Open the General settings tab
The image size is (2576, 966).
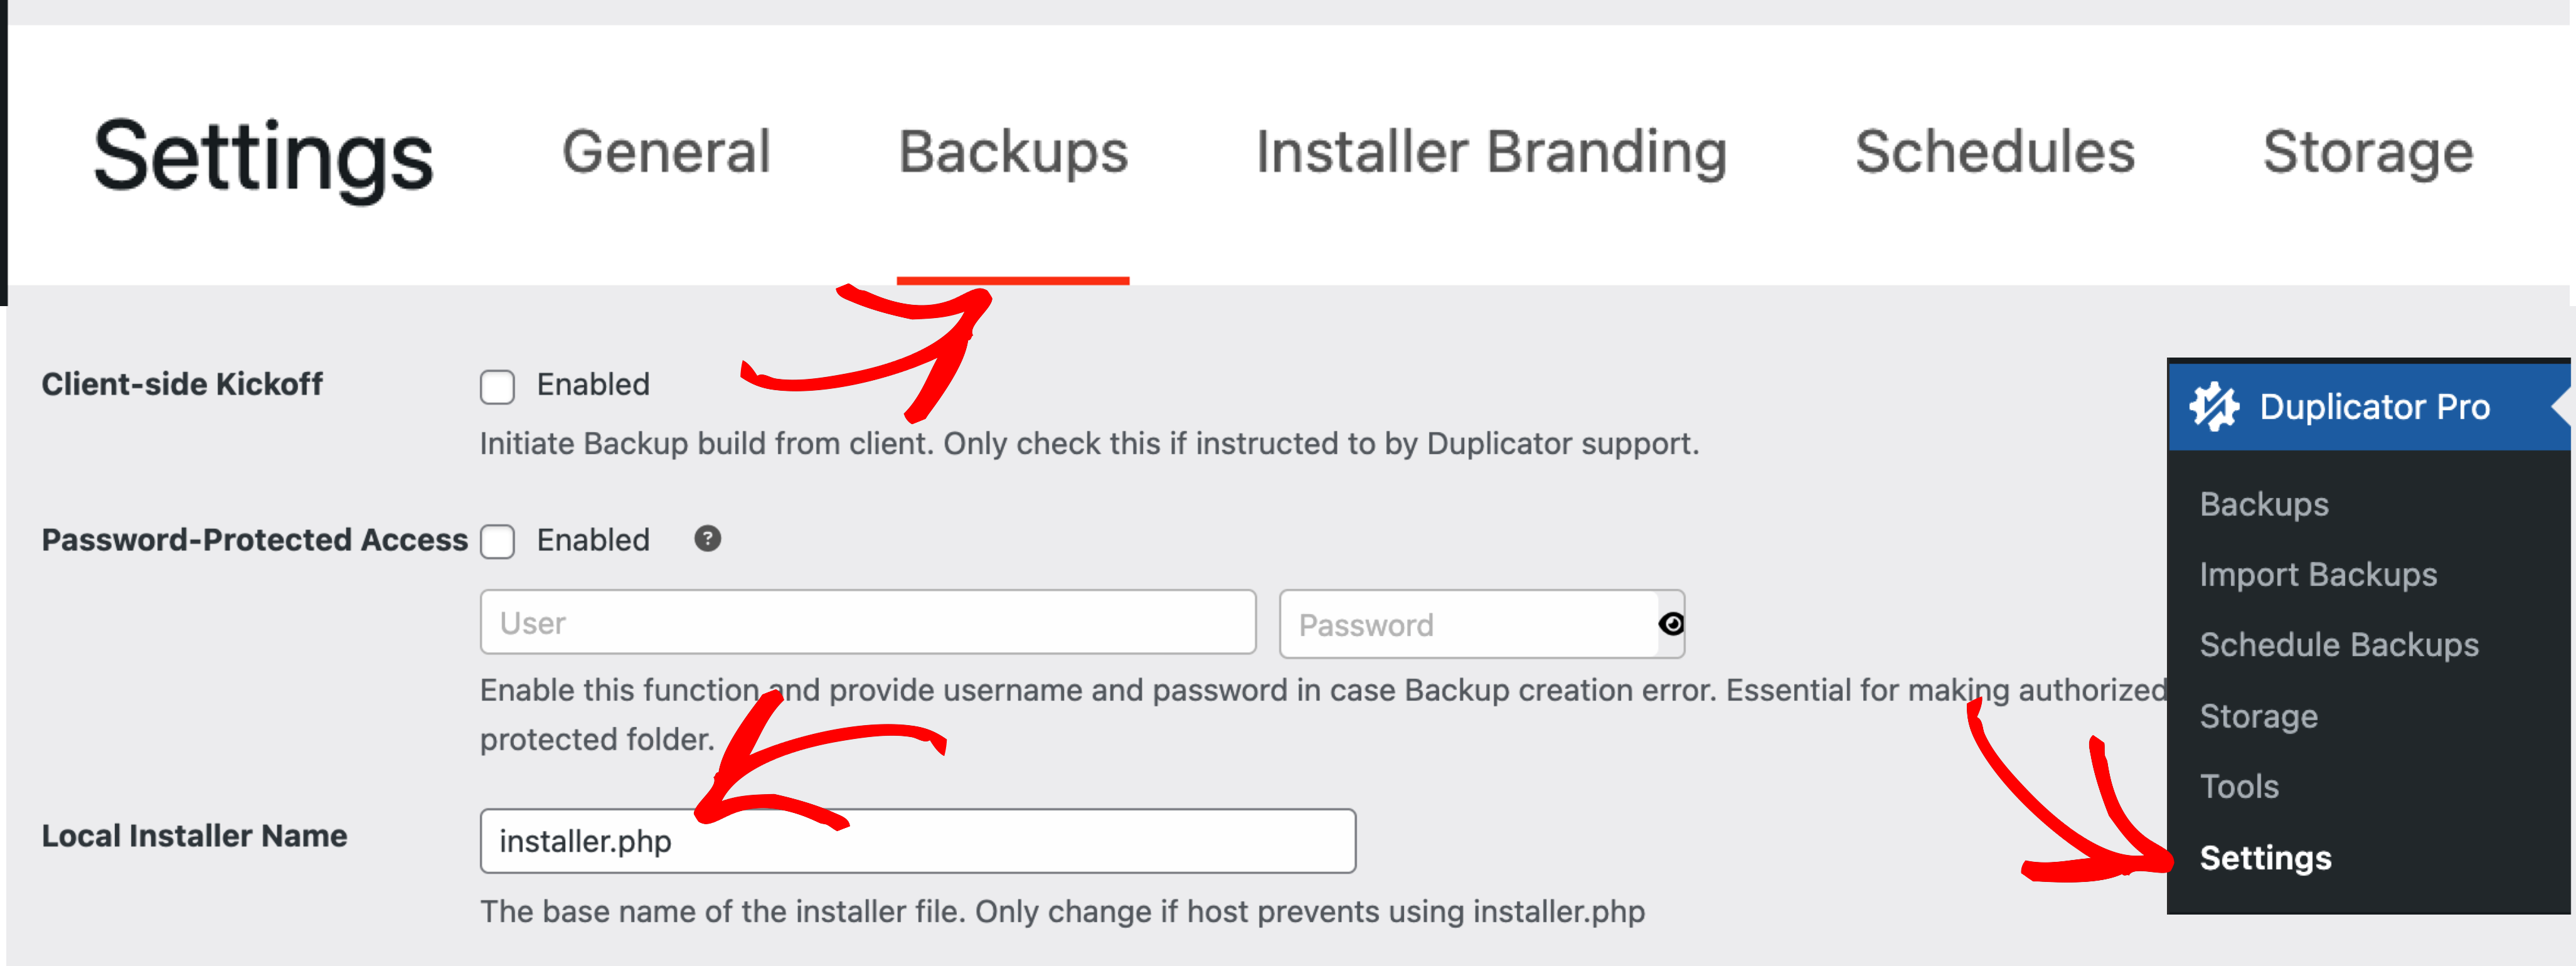click(x=666, y=152)
